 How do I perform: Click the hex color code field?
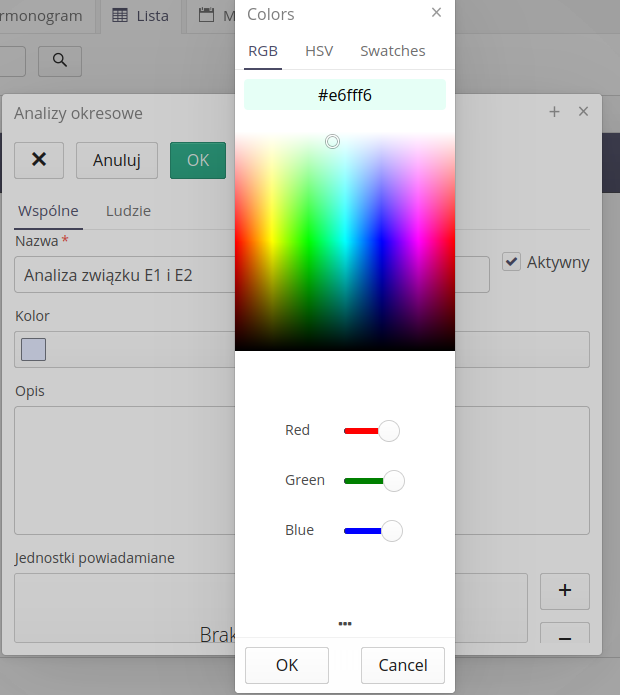(345, 95)
